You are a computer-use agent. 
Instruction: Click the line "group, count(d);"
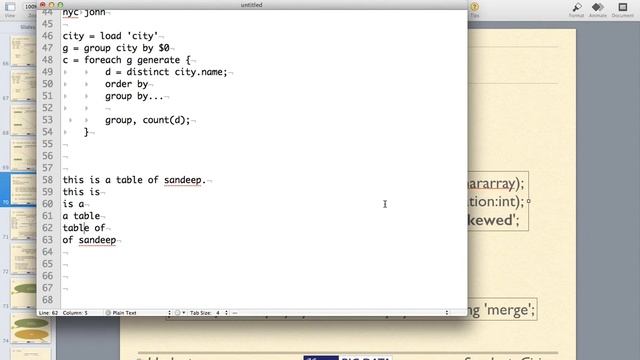coord(148,120)
